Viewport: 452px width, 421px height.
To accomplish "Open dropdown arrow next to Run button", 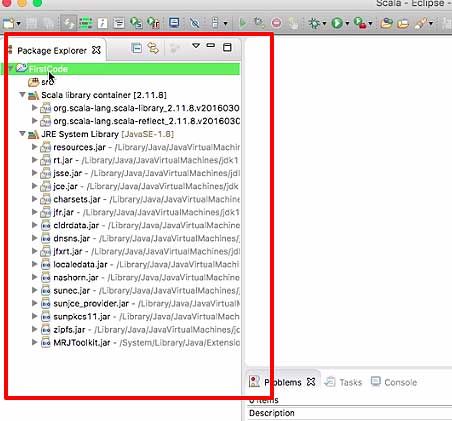I will pos(347,24).
